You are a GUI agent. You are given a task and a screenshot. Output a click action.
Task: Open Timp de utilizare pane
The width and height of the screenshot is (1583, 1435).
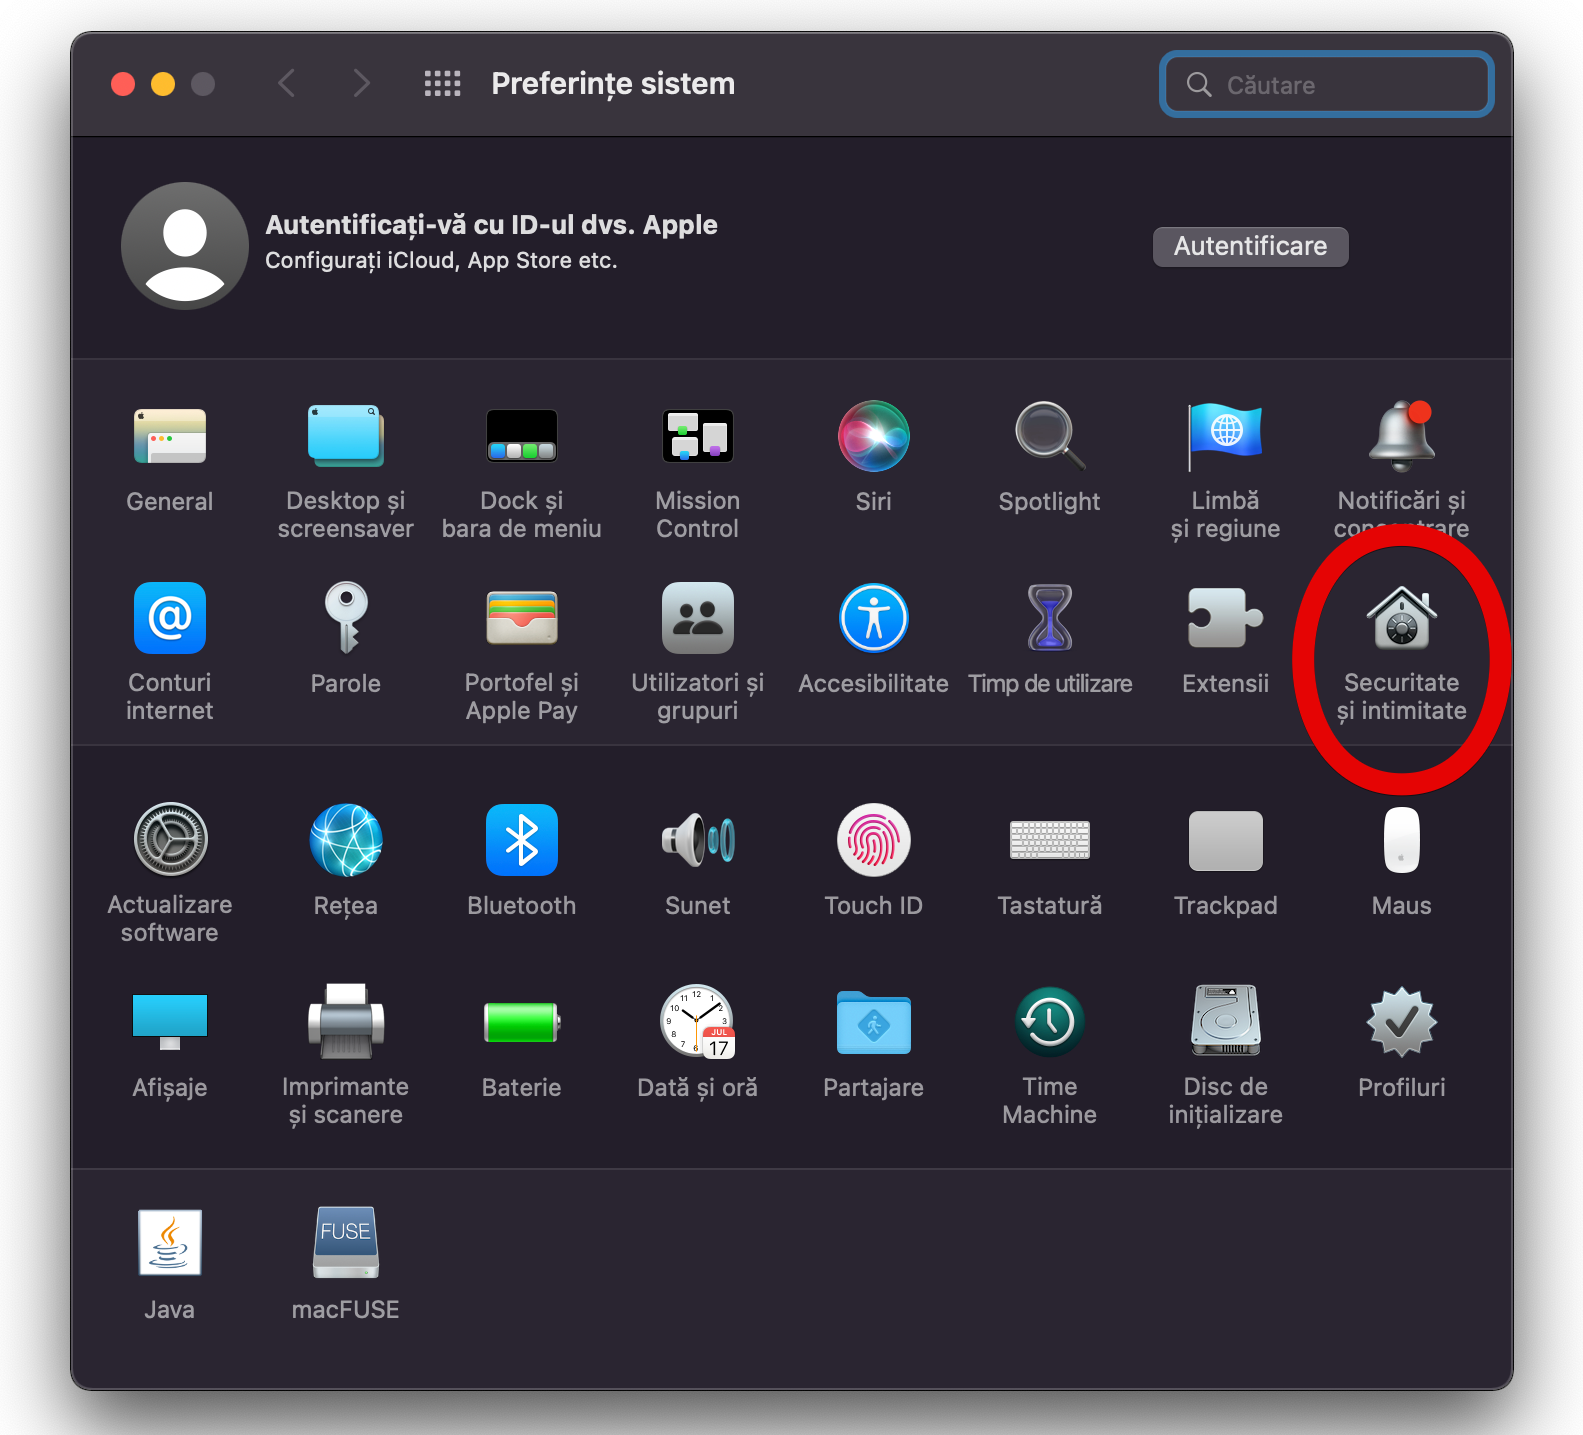pos(1049,618)
